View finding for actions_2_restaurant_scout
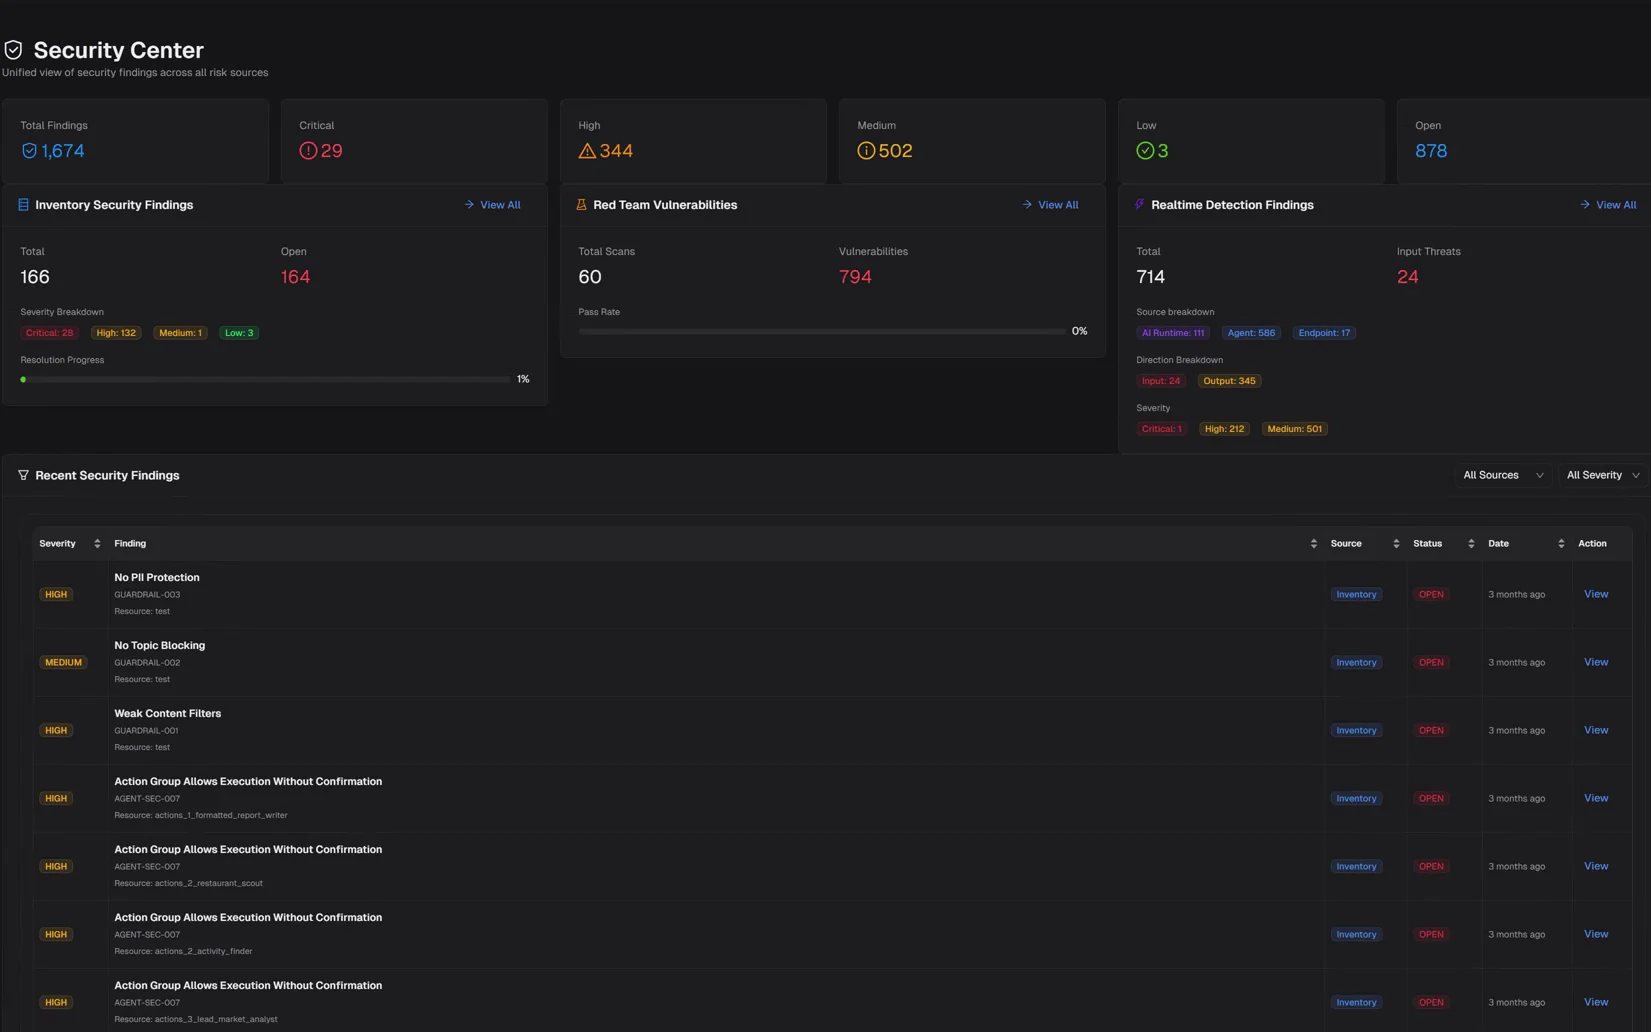Screen dimensions: 1651x1032 [1596, 866]
